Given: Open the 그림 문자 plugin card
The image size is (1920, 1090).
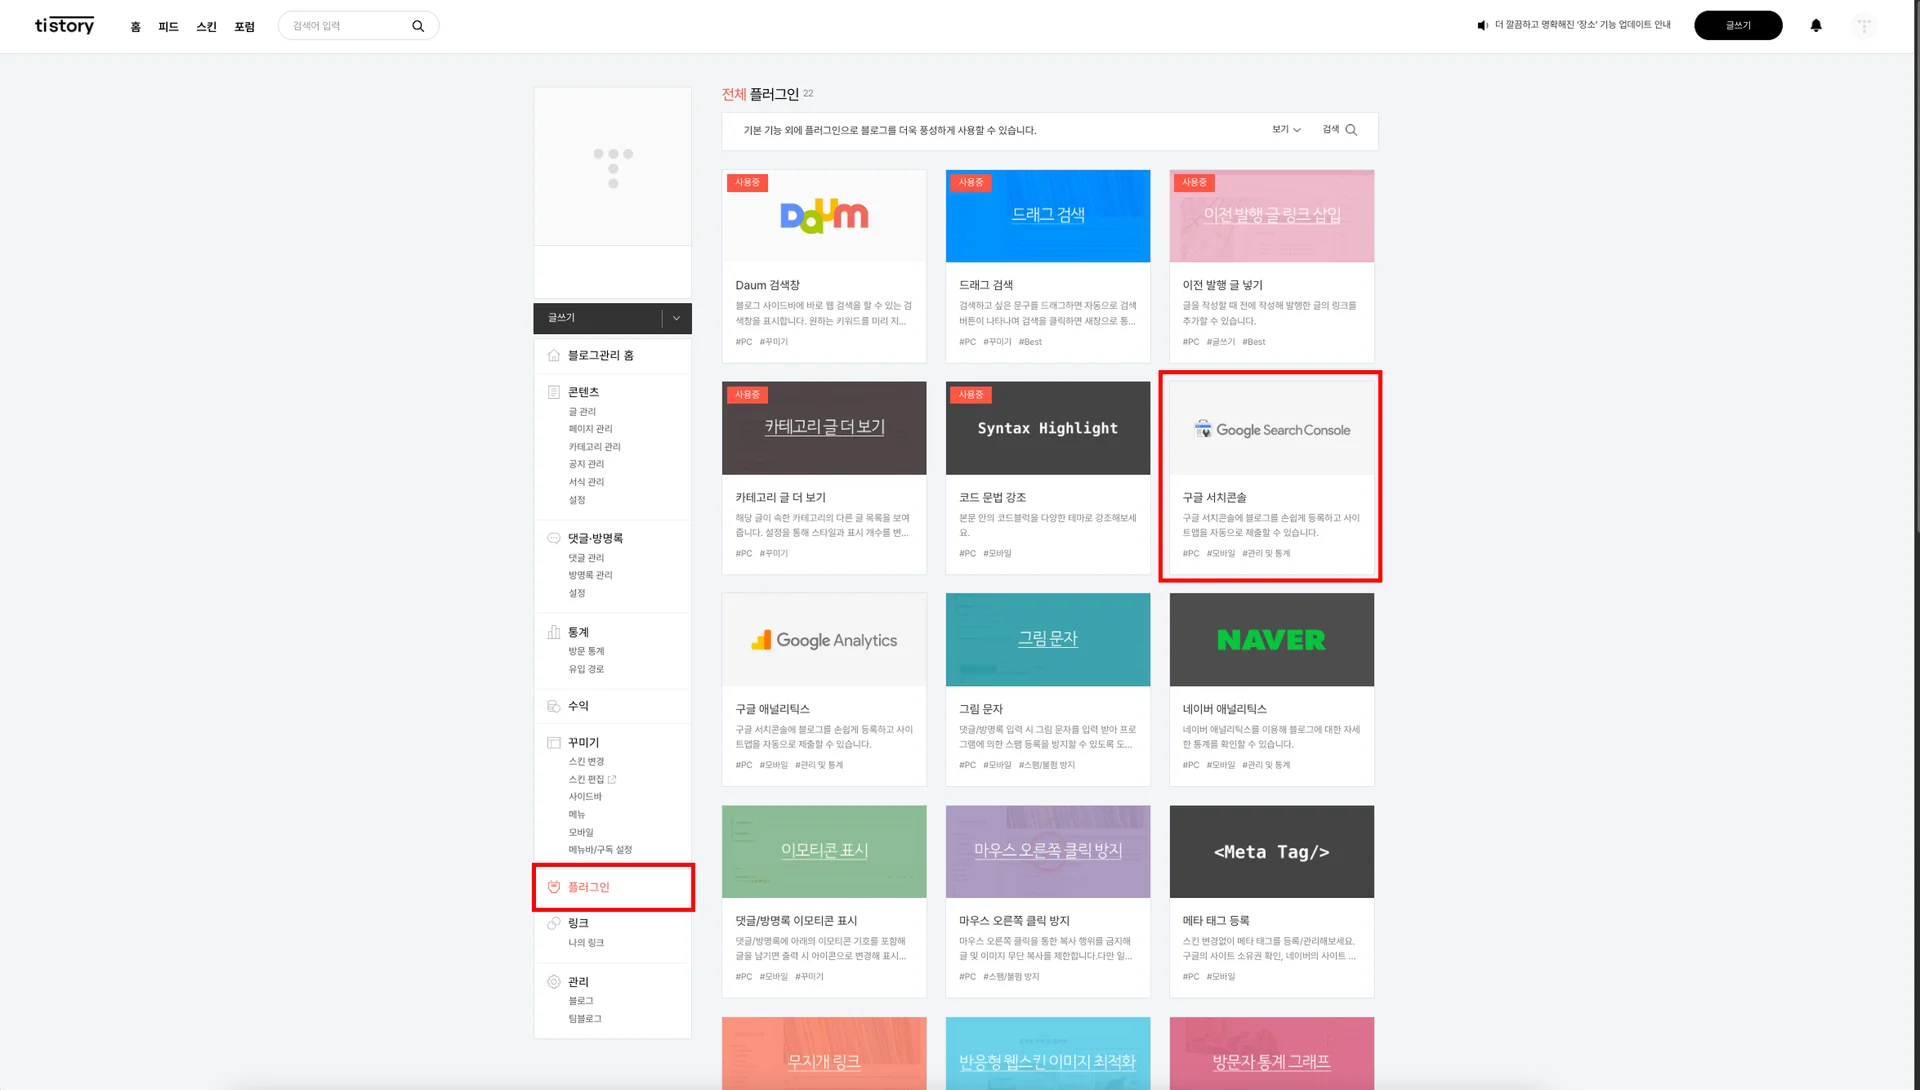Looking at the screenshot, I should coord(1048,690).
